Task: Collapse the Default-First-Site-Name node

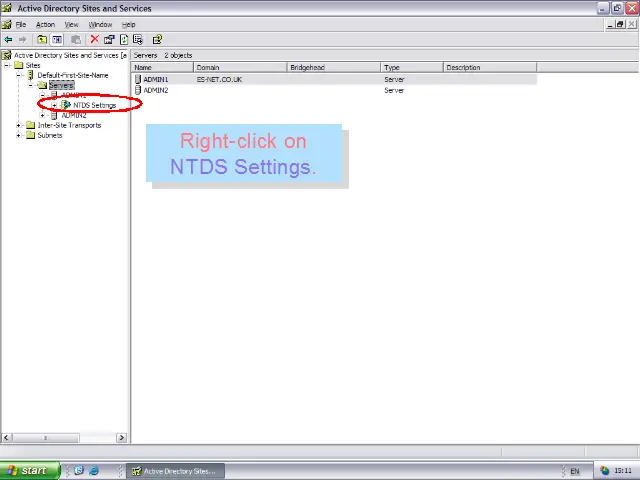Action: pos(19,75)
